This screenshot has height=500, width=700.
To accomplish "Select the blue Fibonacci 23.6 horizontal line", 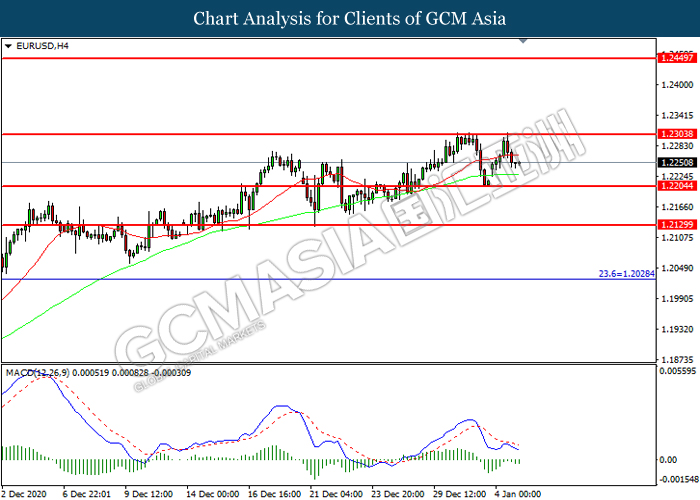I will pyautogui.click(x=300, y=279).
